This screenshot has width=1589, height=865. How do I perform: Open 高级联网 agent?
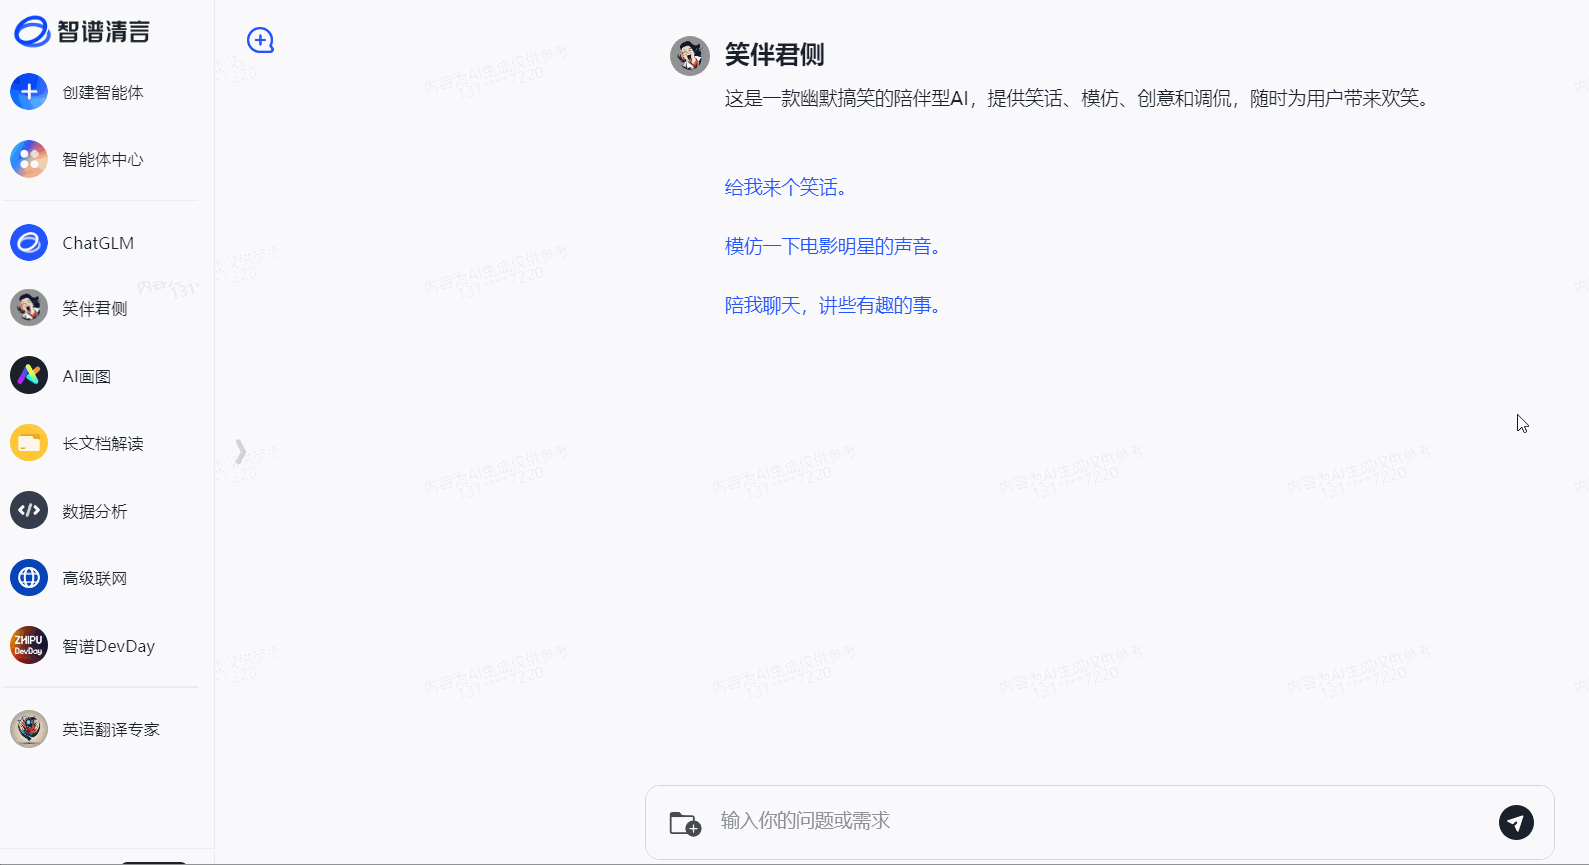[x=95, y=578]
